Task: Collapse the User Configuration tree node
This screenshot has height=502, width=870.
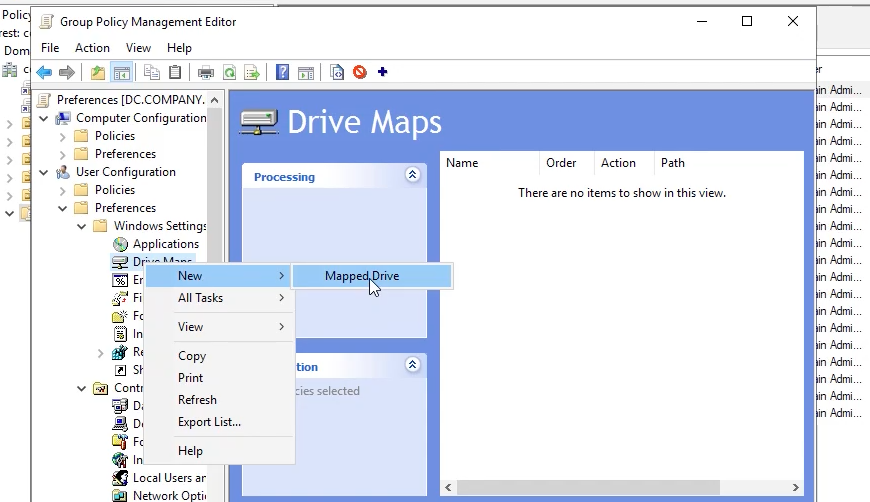Action: pyautogui.click(x=44, y=172)
